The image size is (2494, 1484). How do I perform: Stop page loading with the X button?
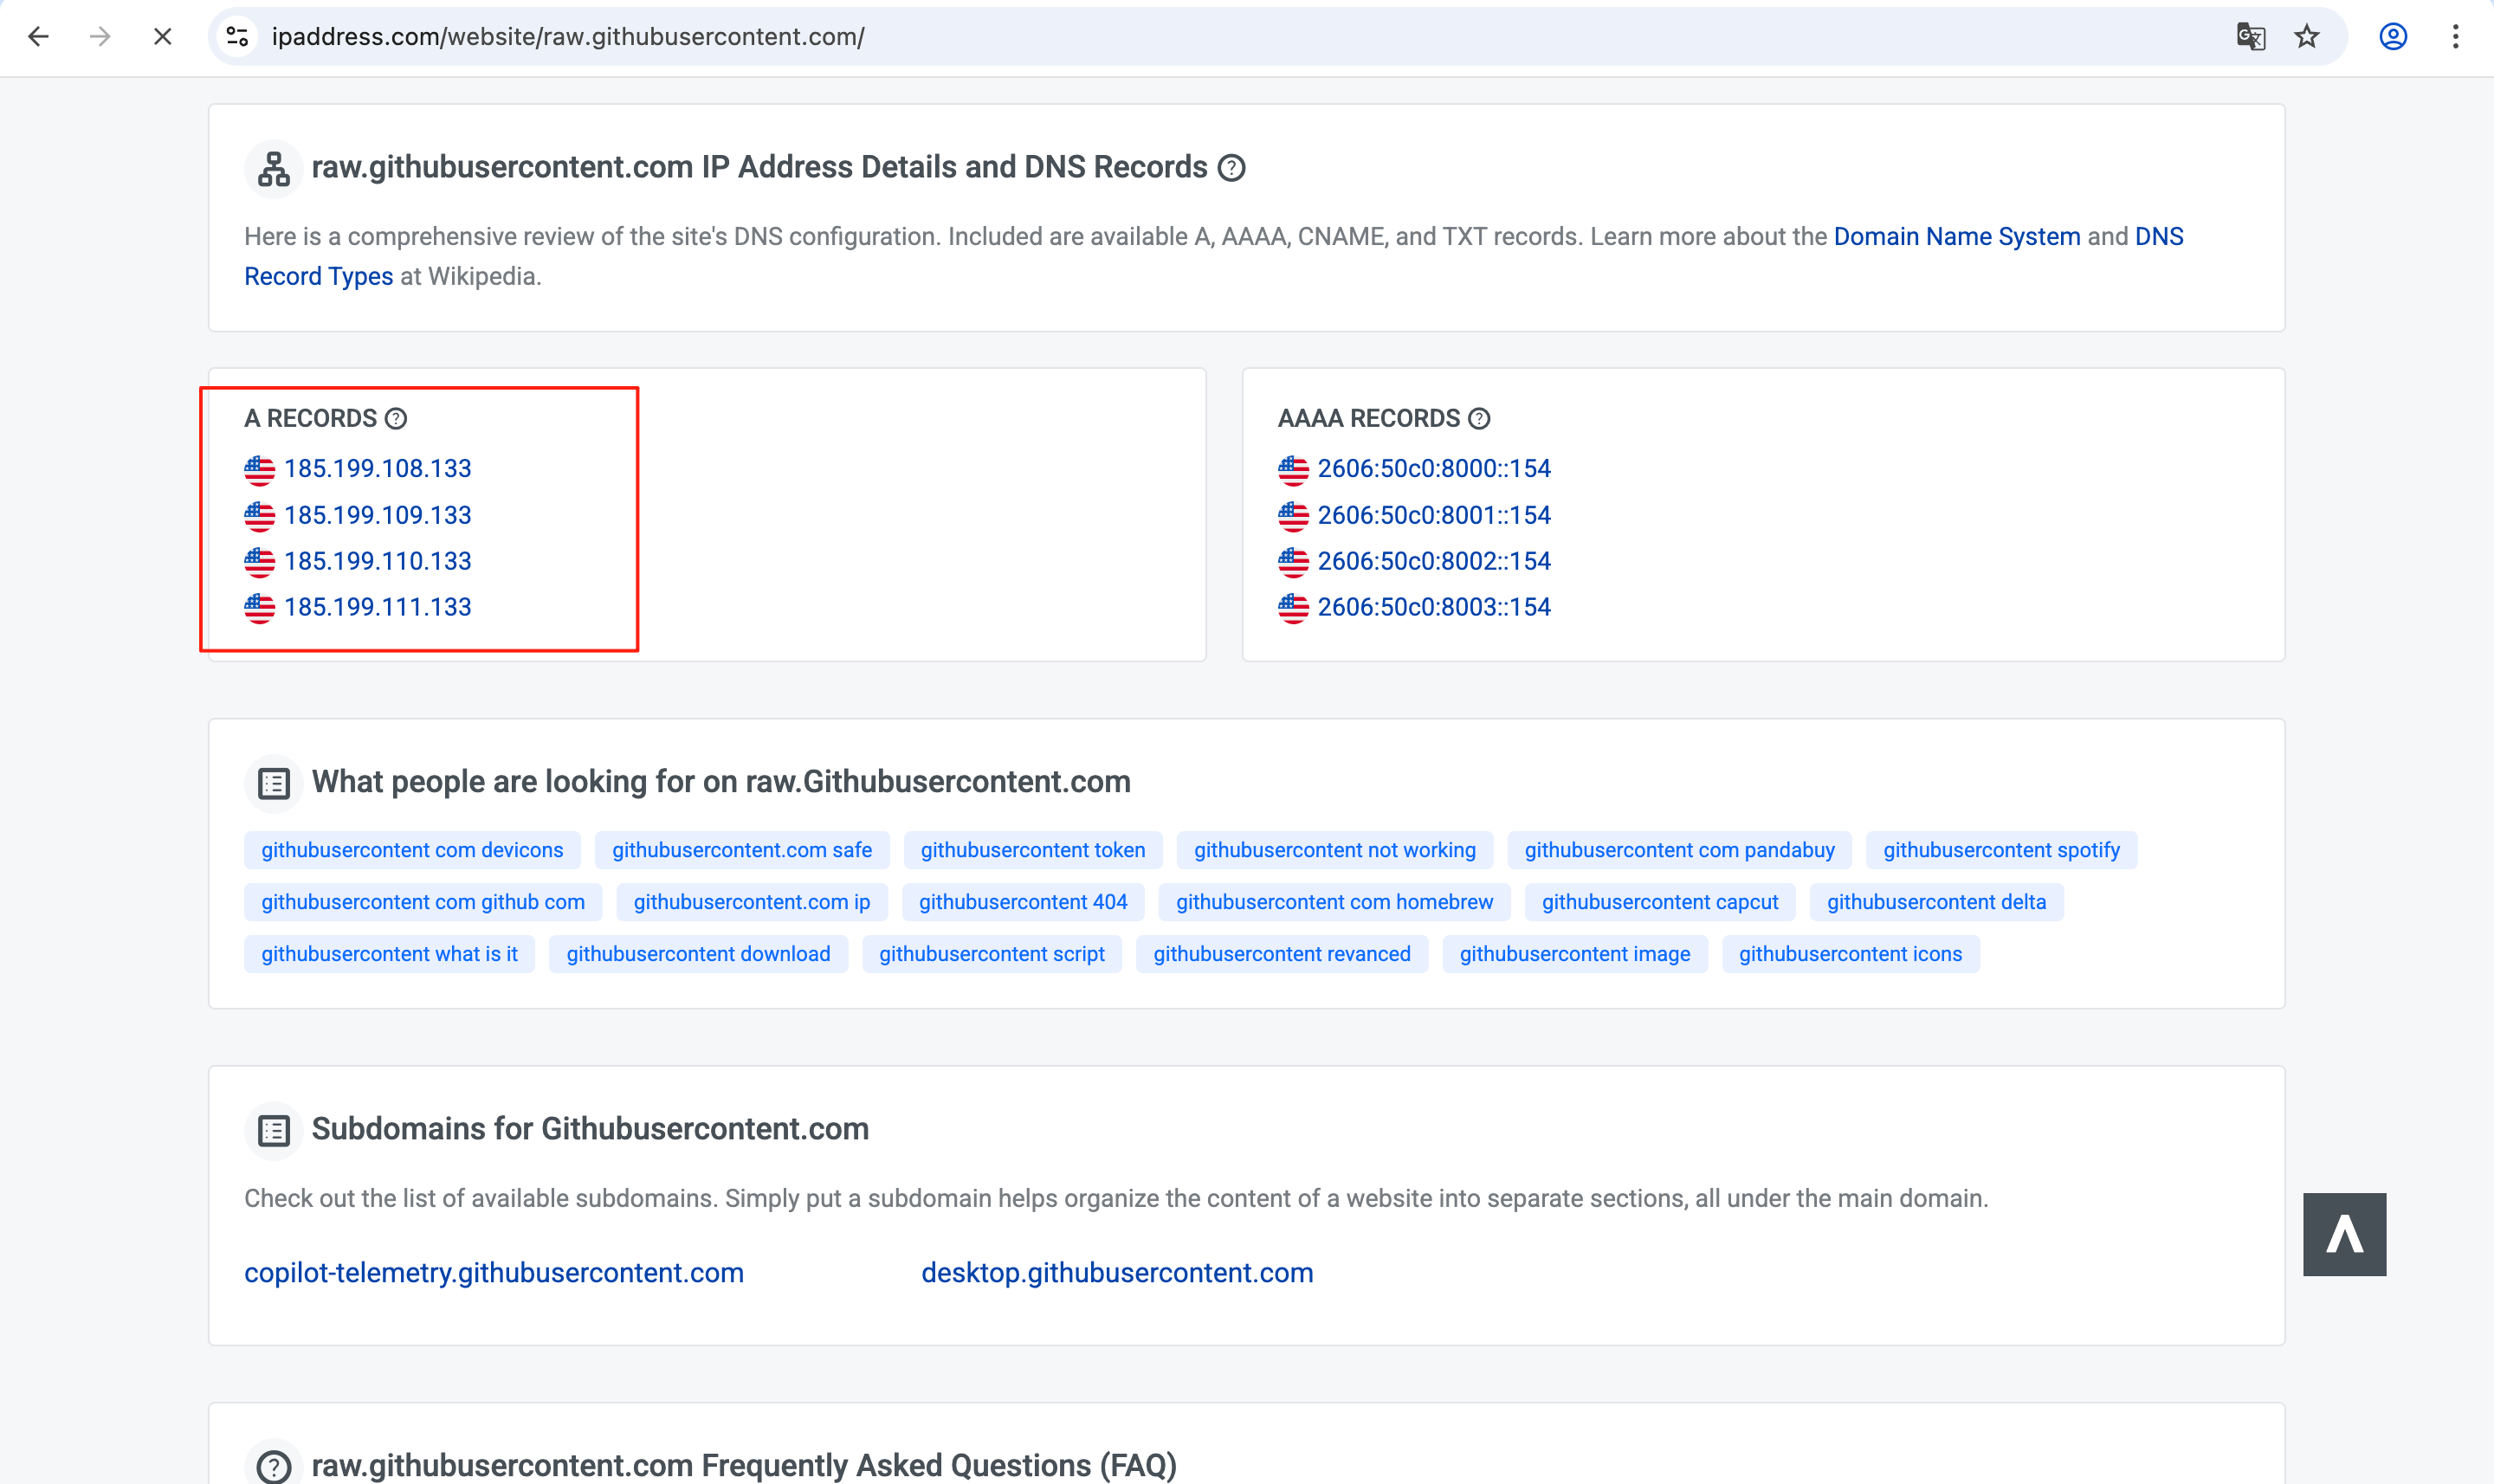tap(162, 37)
